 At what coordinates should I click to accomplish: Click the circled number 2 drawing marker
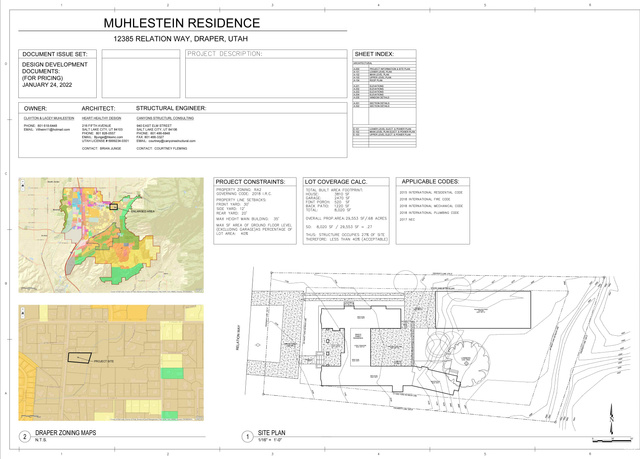24,437
